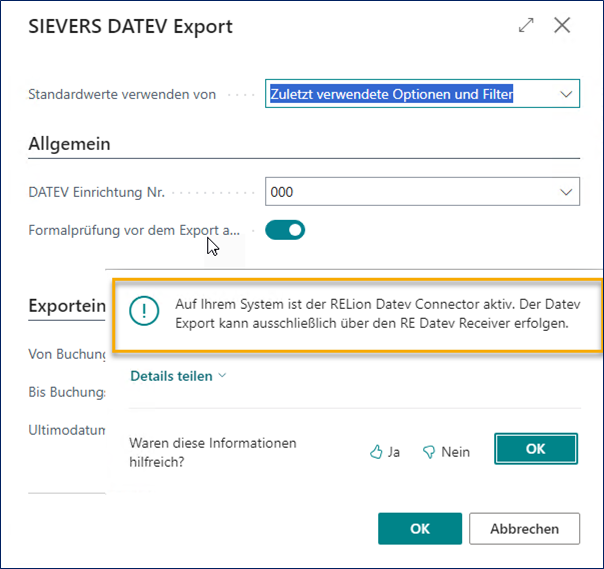Viewport: 604px width, 569px height.
Task: Collapse the Allgemein section header
Action: pos(69,143)
